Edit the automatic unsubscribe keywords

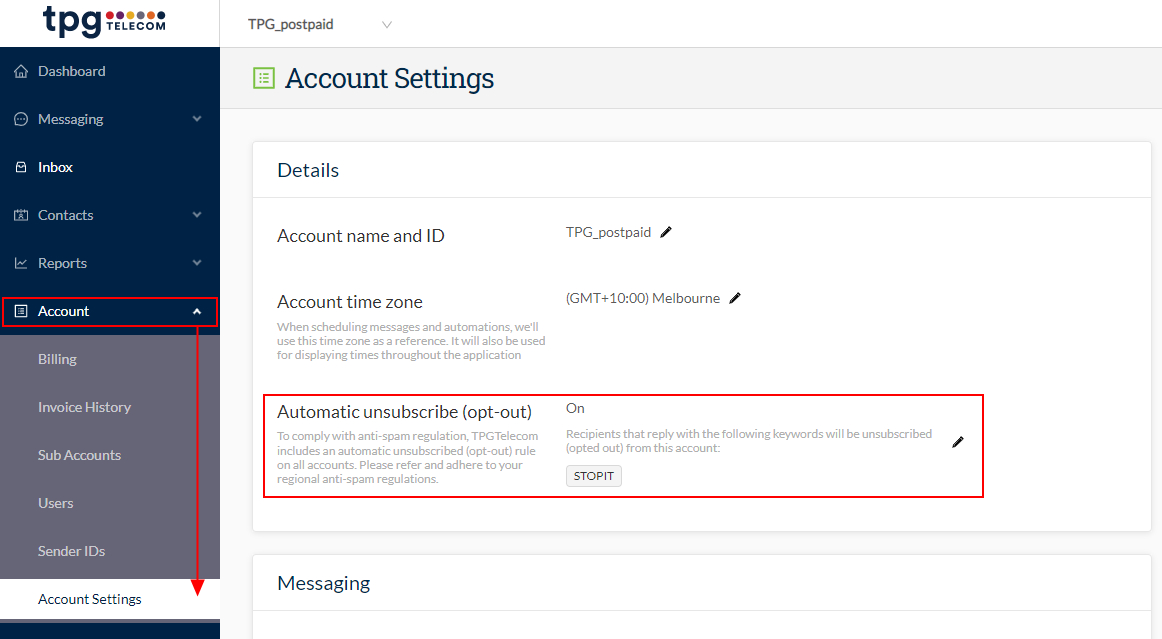pyautogui.click(x=958, y=441)
